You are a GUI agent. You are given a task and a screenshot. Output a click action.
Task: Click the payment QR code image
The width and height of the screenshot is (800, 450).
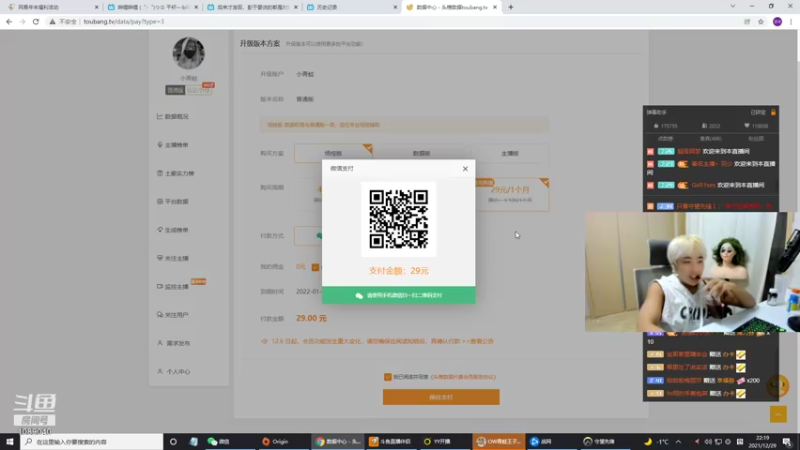tap(398, 219)
